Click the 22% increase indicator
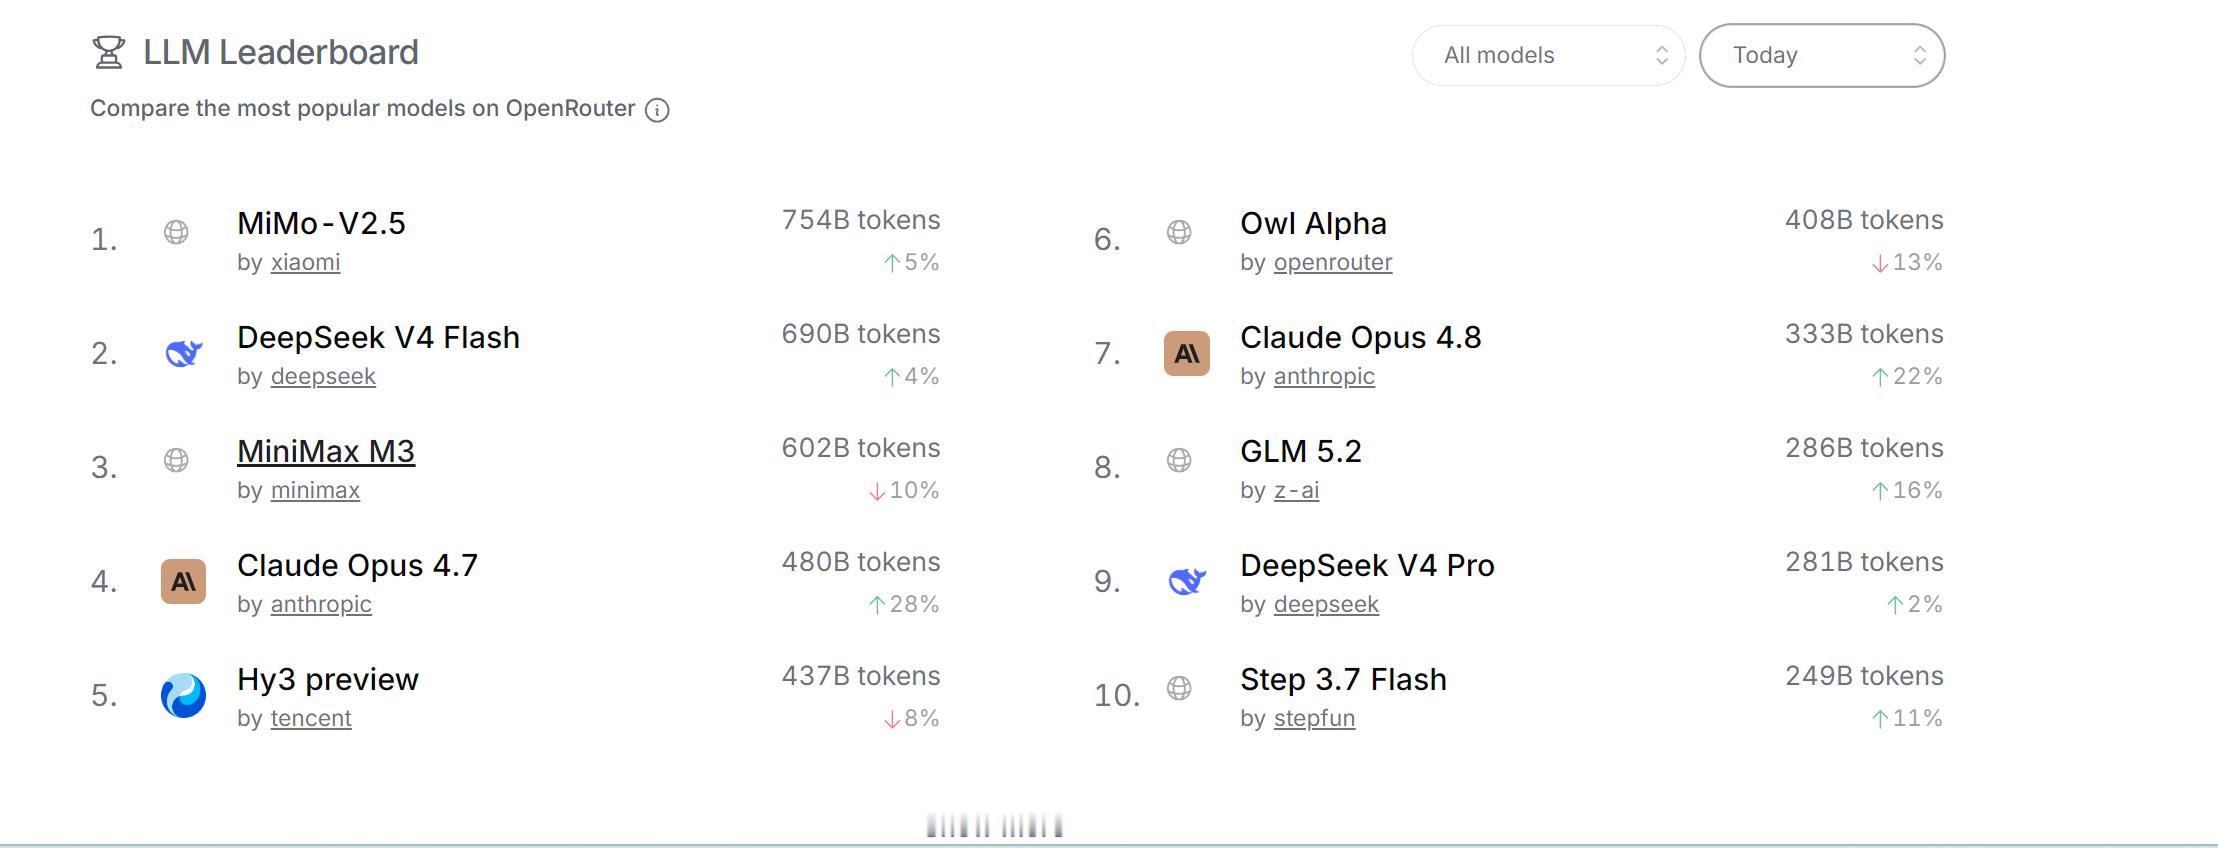The height and width of the screenshot is (848, 2218). tap(1907, 376)
